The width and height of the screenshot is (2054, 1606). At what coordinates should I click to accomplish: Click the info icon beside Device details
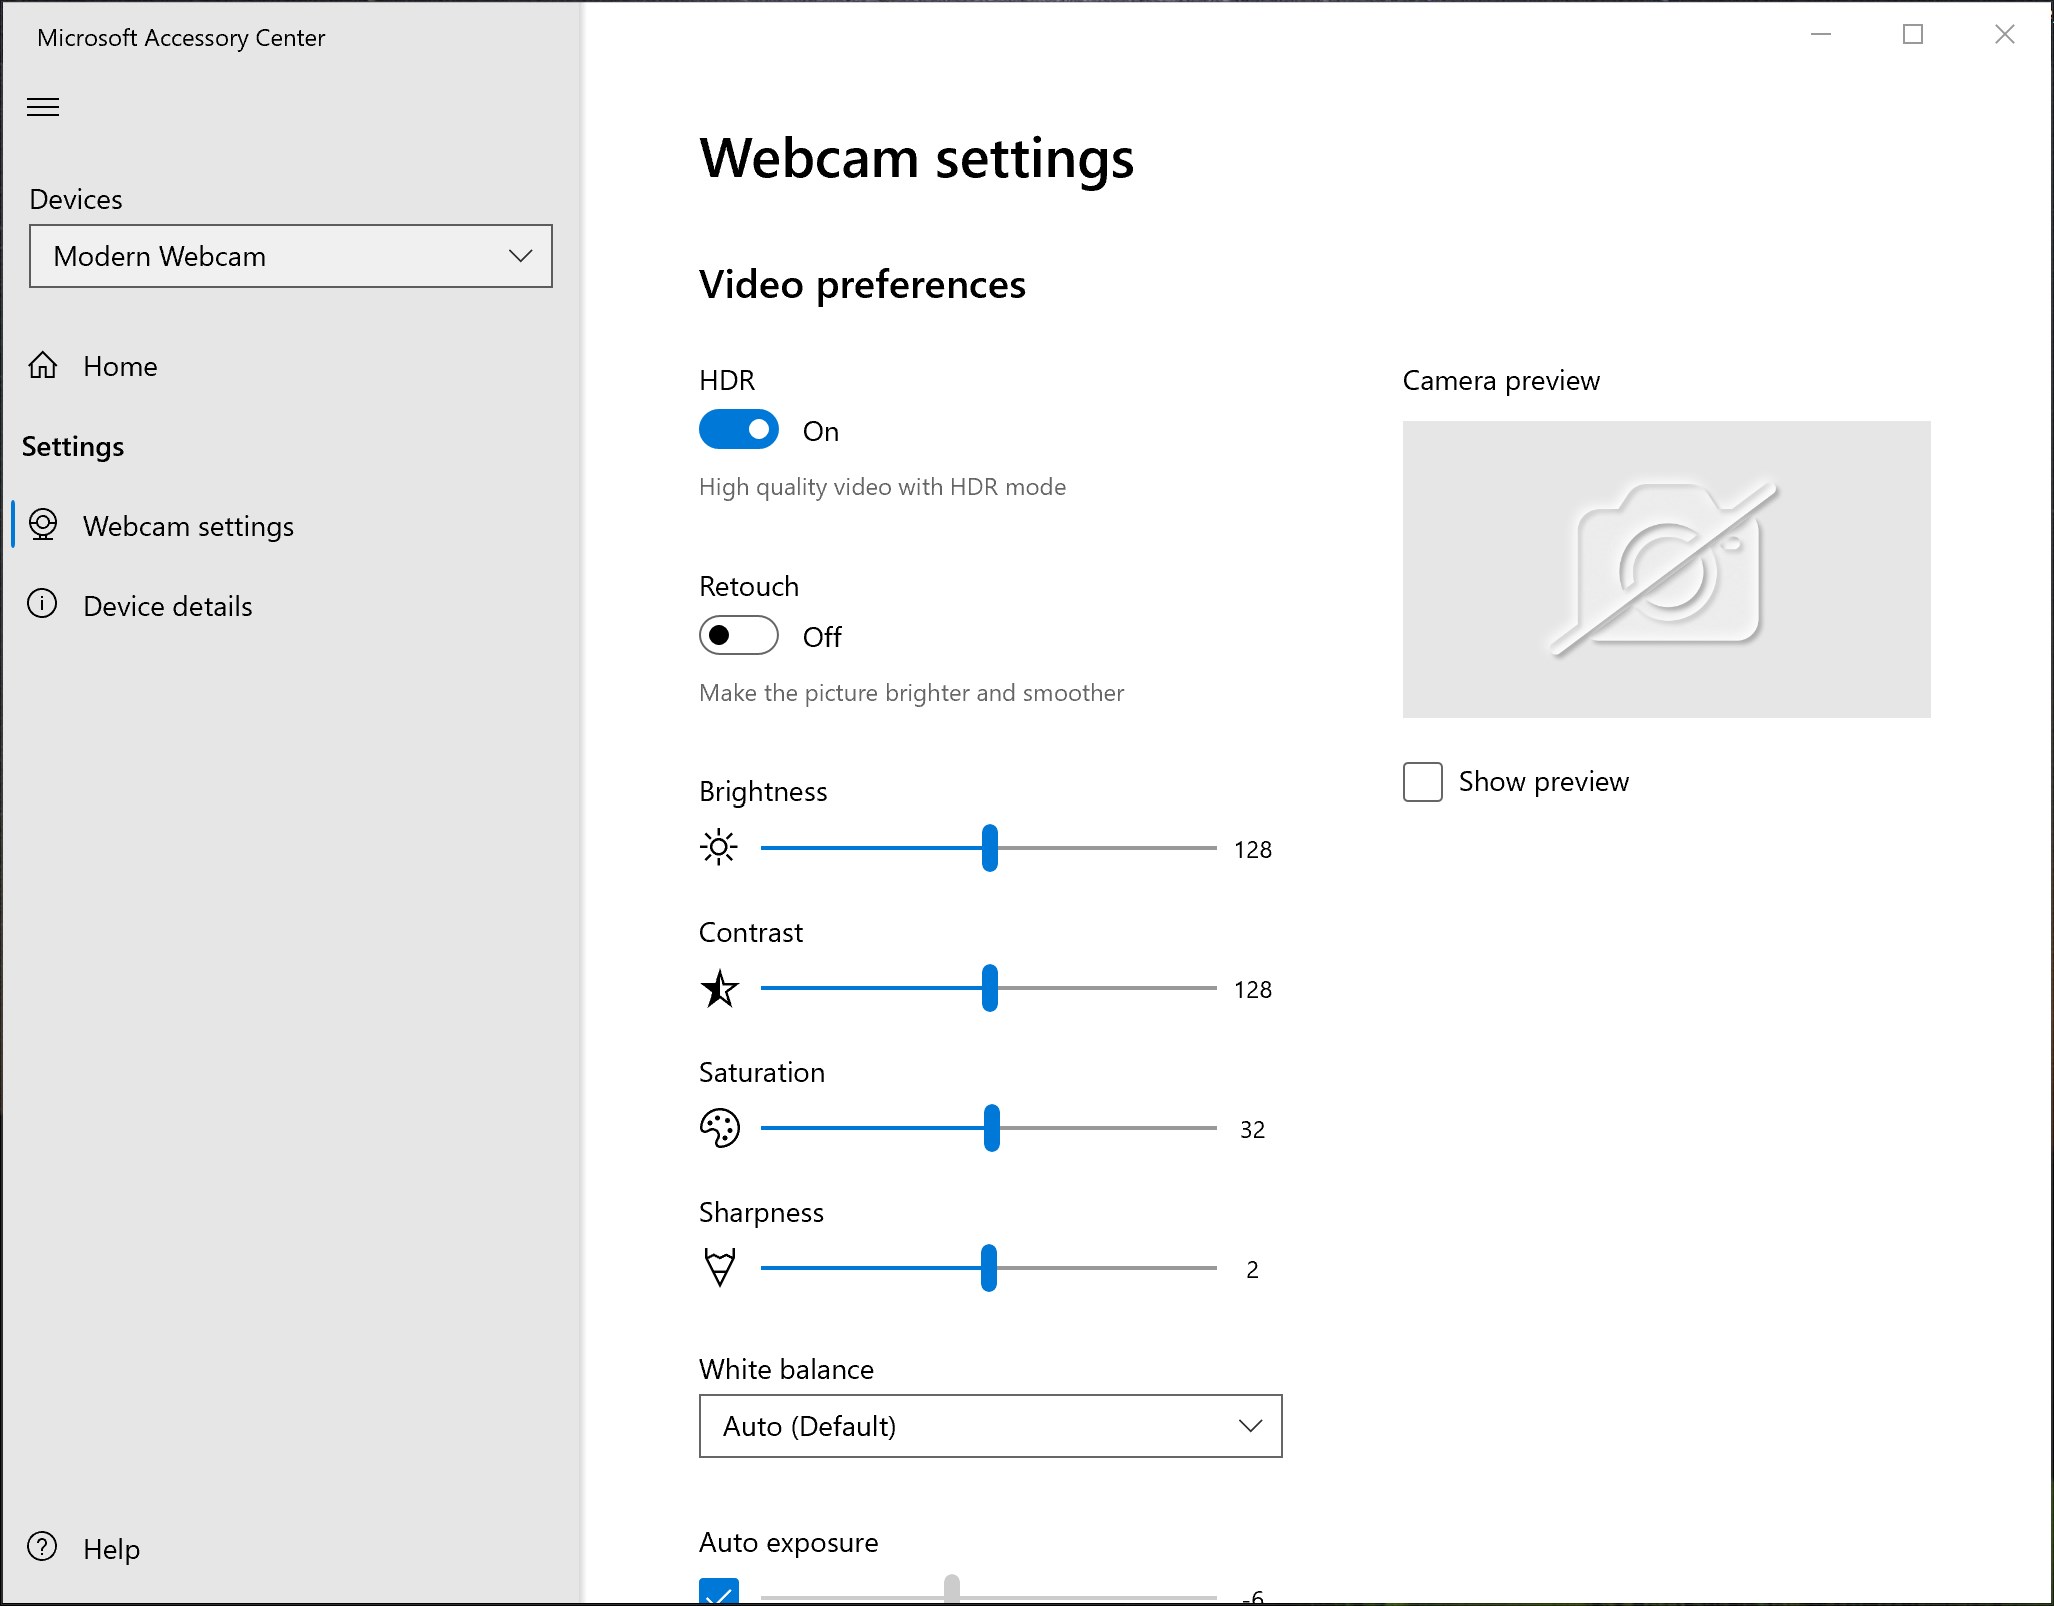pyautogui.click(x=44, y=604)
